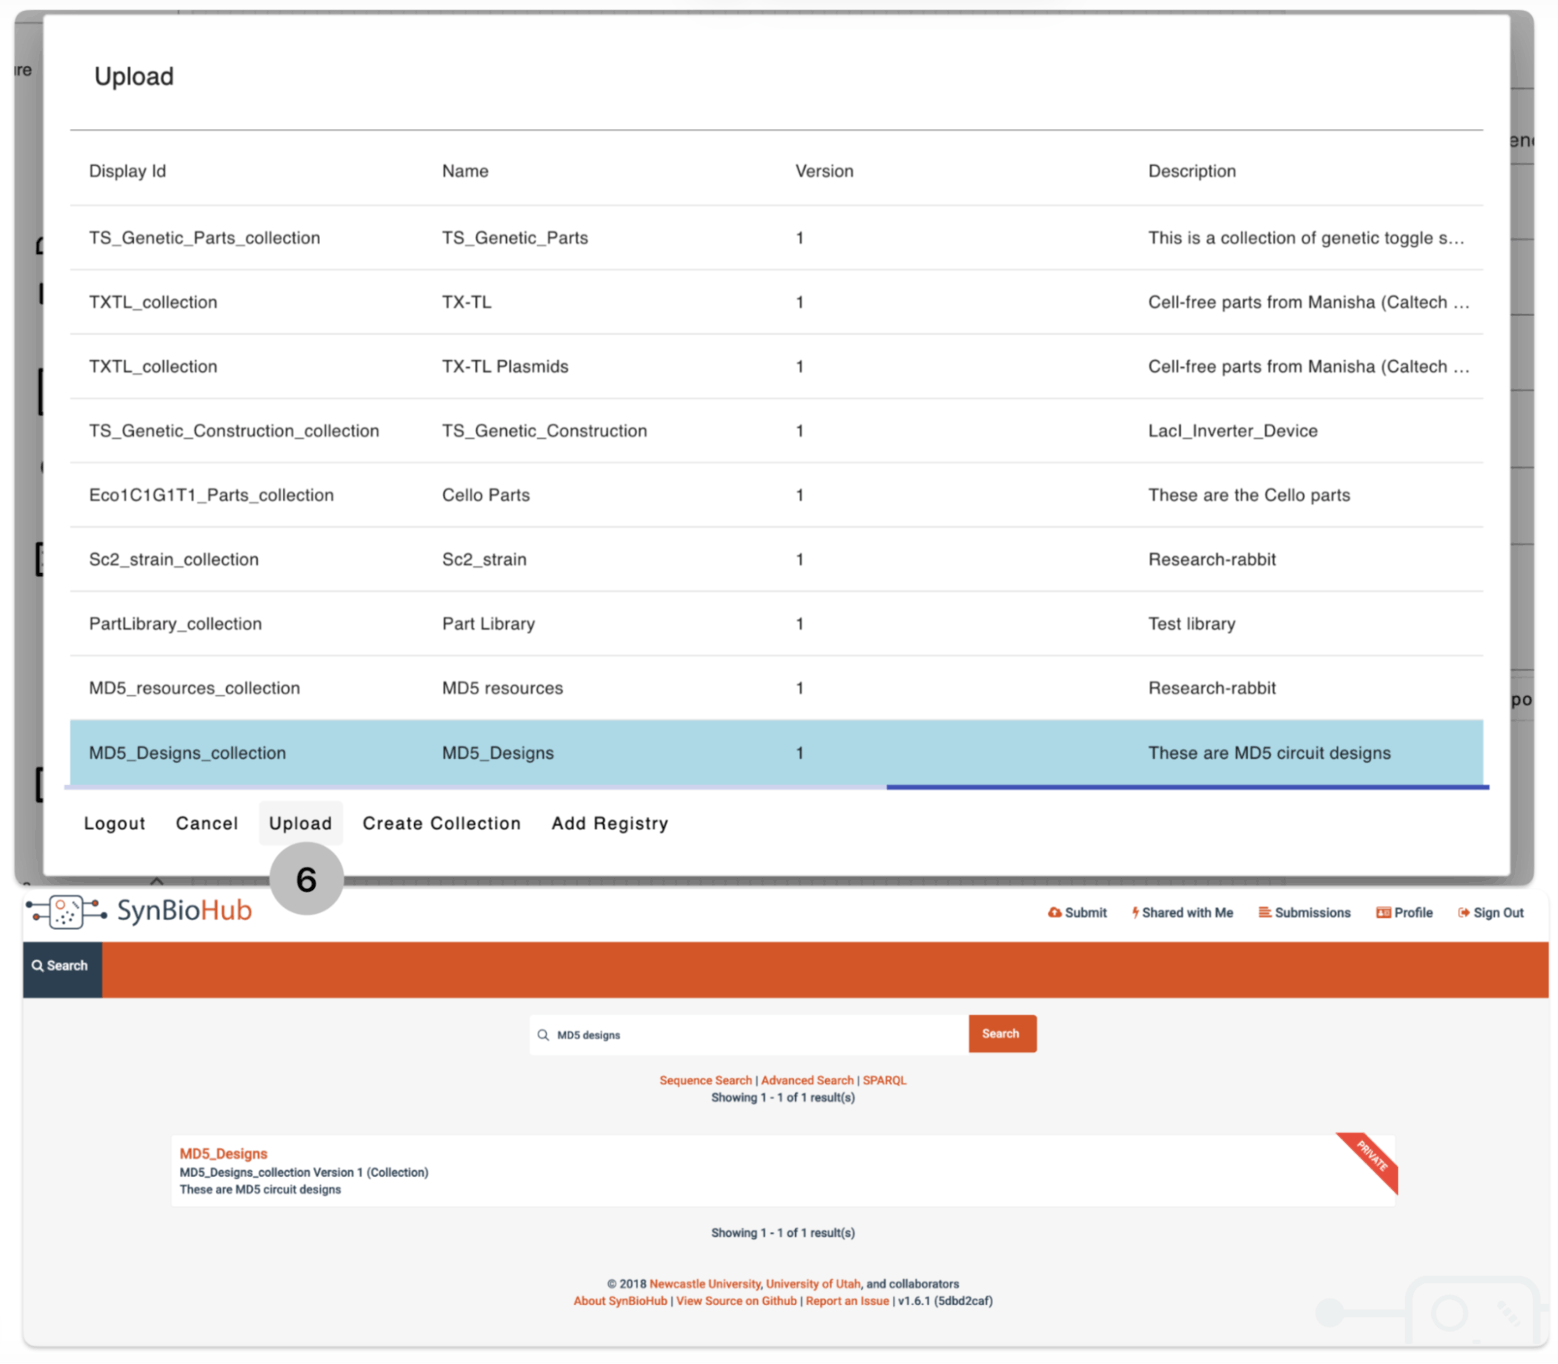
Task: Click the Description column header
Action: coord(1192,171)
